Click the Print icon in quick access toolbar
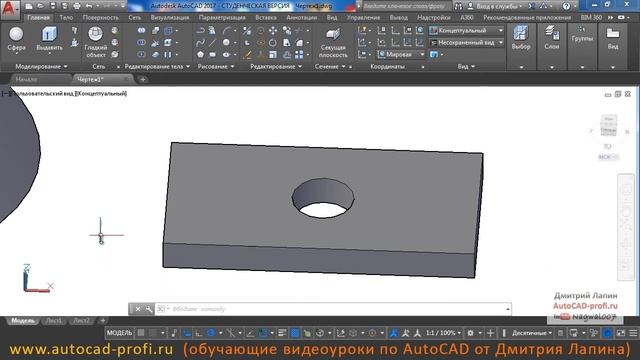The height and width of the screenshot is (360, 640). [77, 6]
